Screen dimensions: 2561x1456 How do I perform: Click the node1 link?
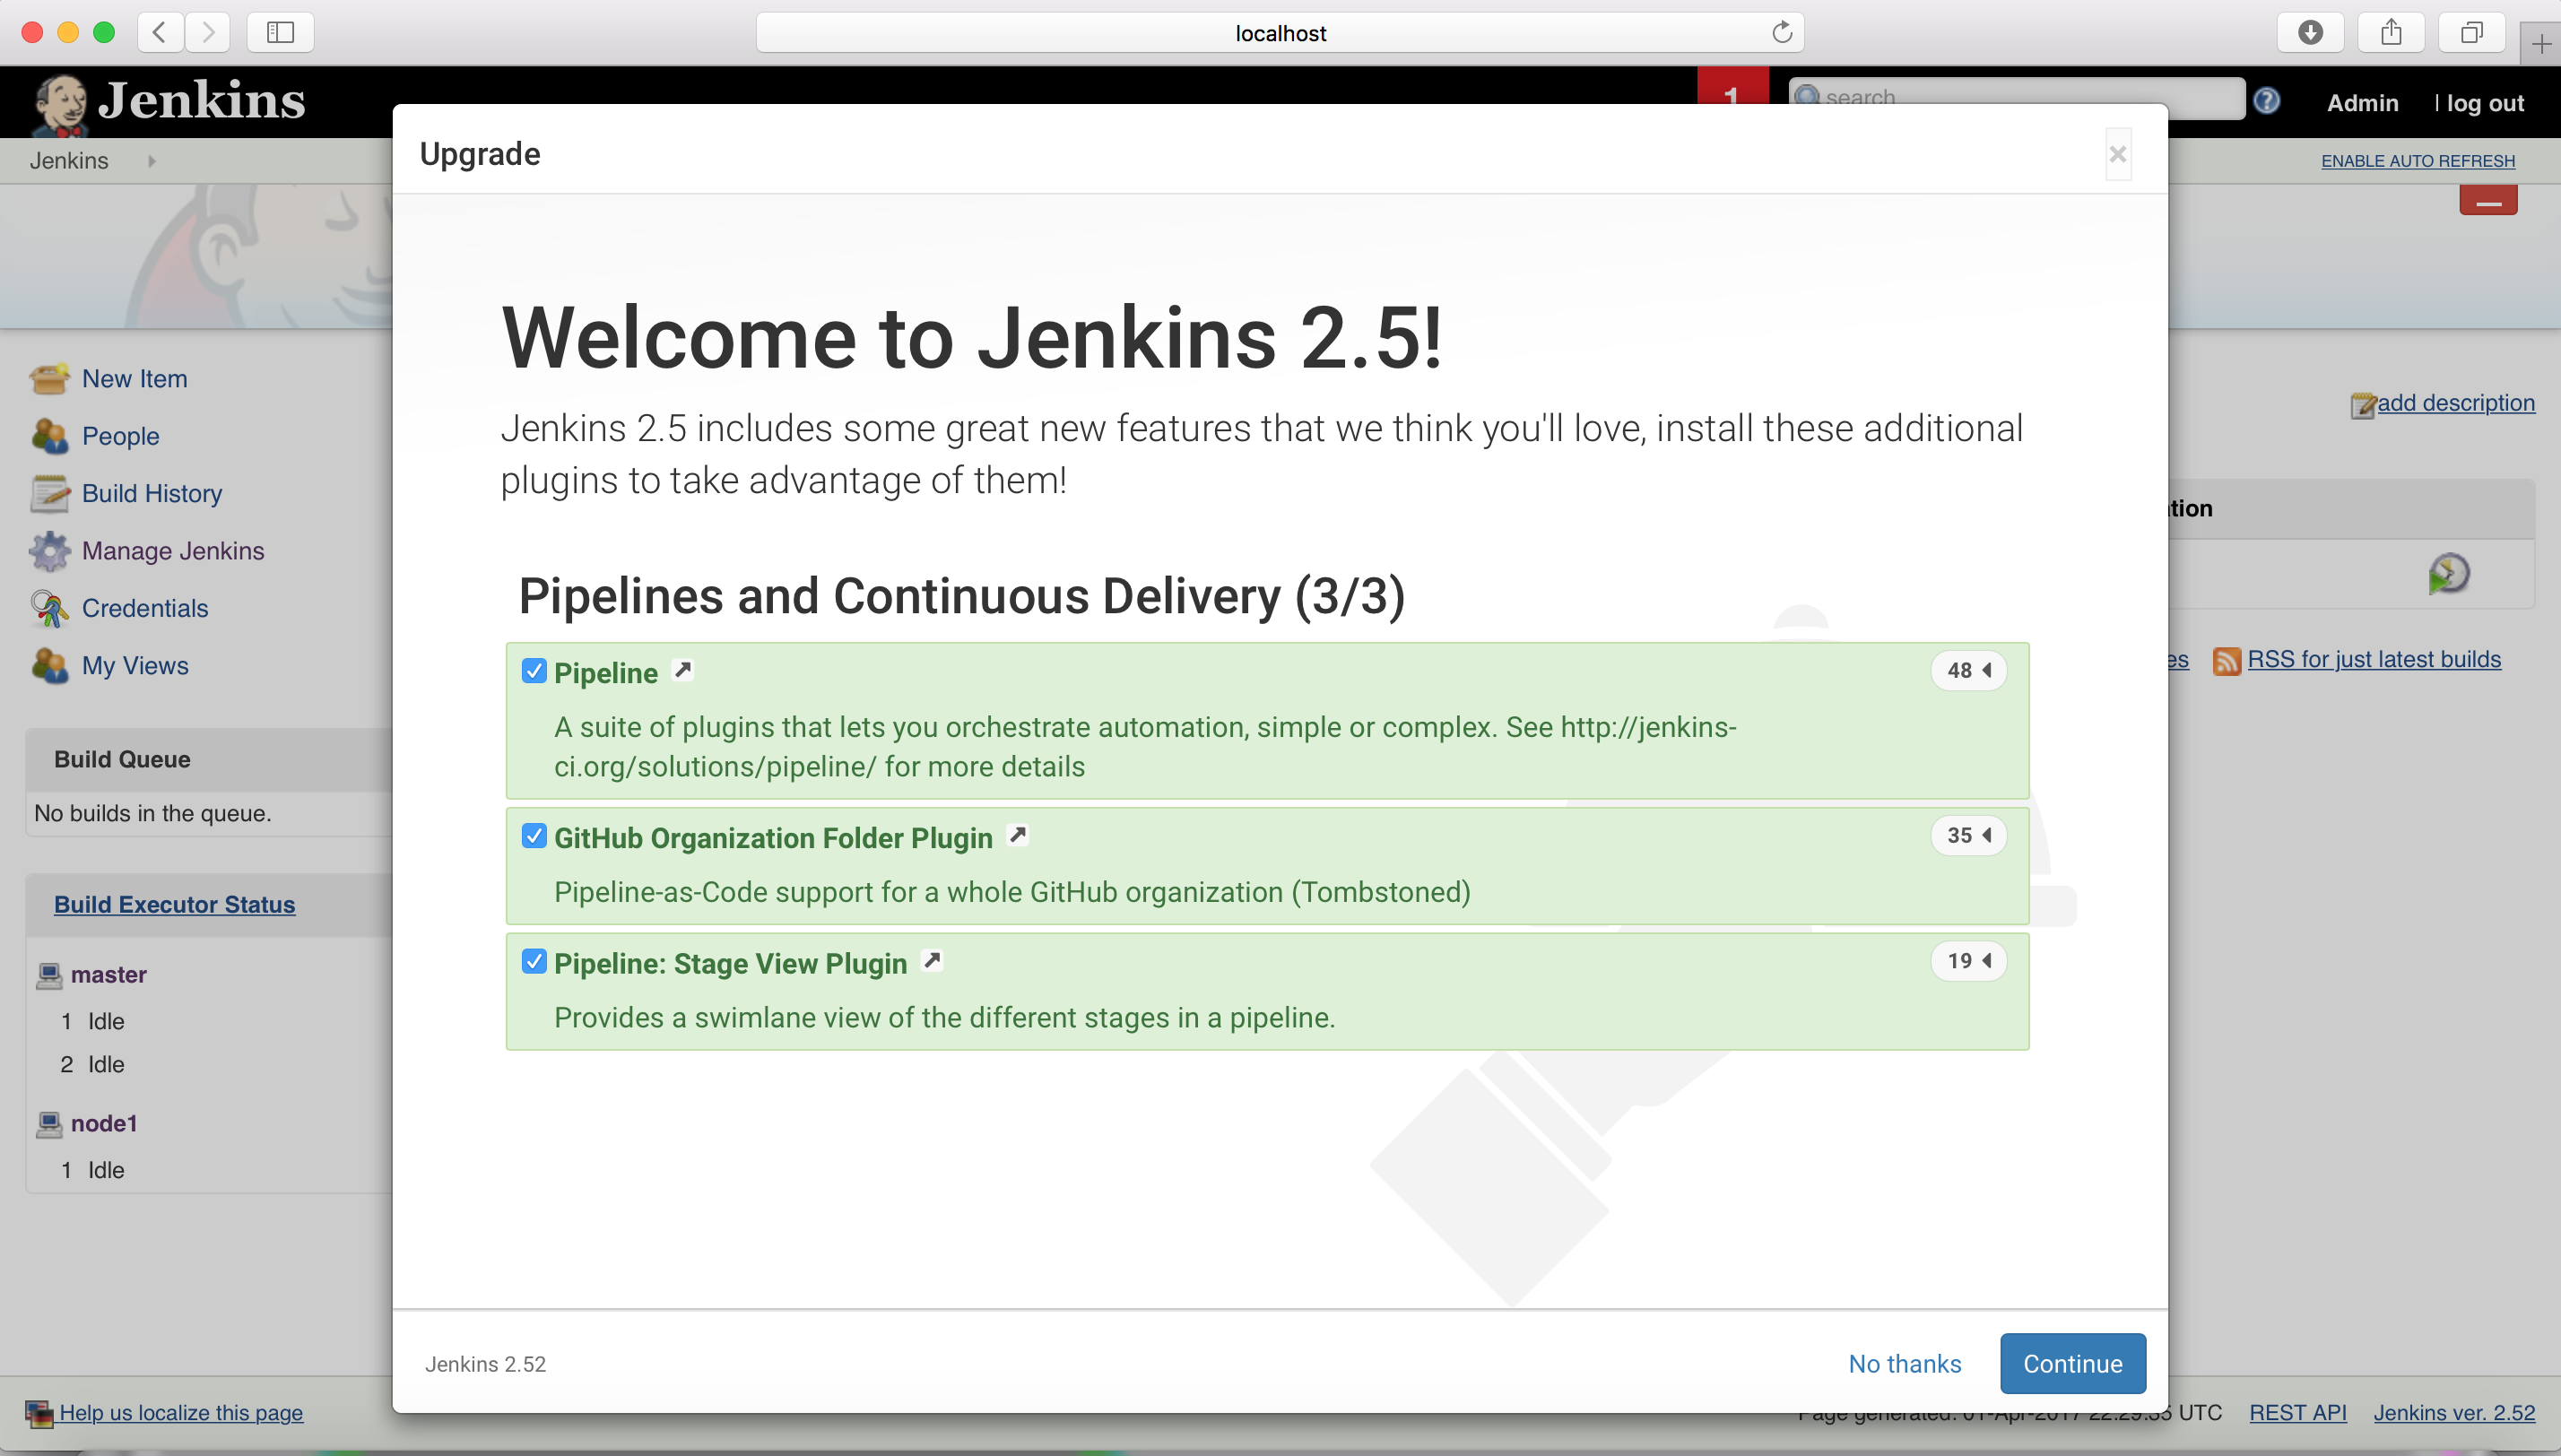click(104, 1124)
